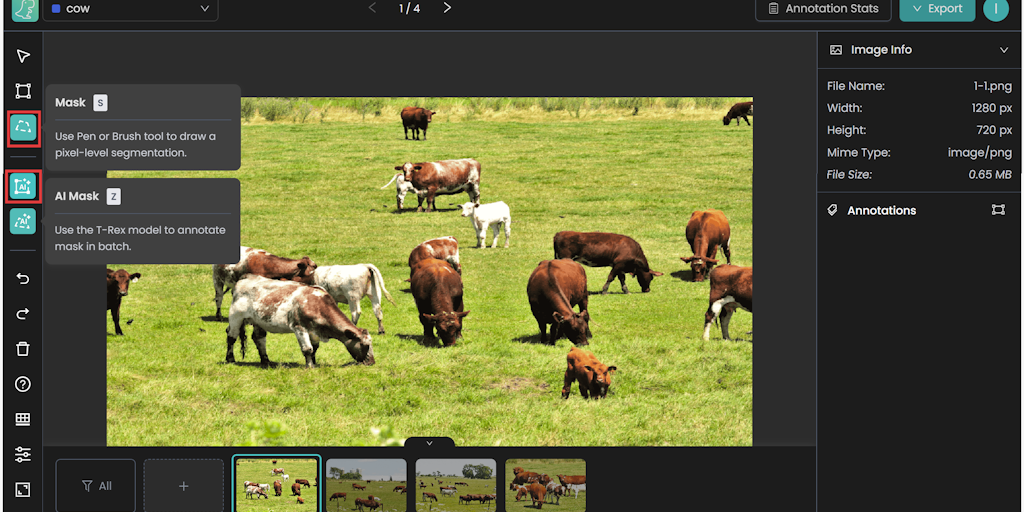Add a new image with plus tile
Viewport: 1024px width, 512px height.
(184, 485)
